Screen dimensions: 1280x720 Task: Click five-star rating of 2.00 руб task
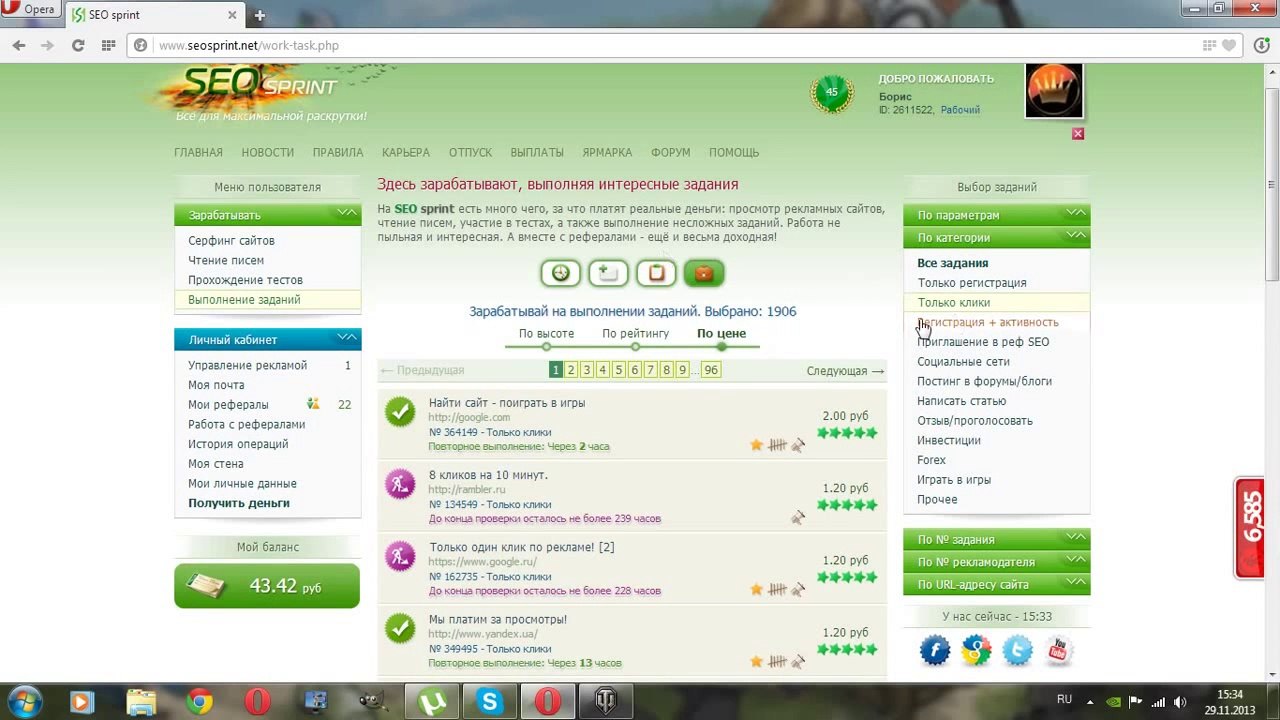click(x=847, y=433)
